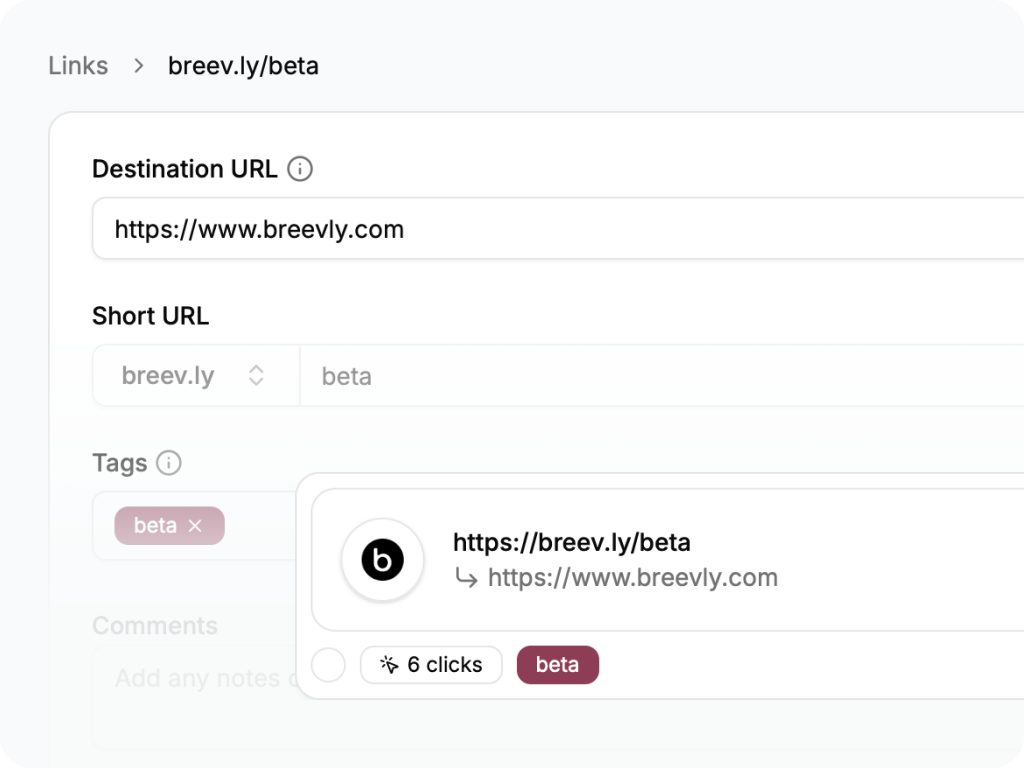Click the up-down chevrons in domain selector
Viewport: 1024px width, 768px height.
pyautogui.click(x=256, y=376)
